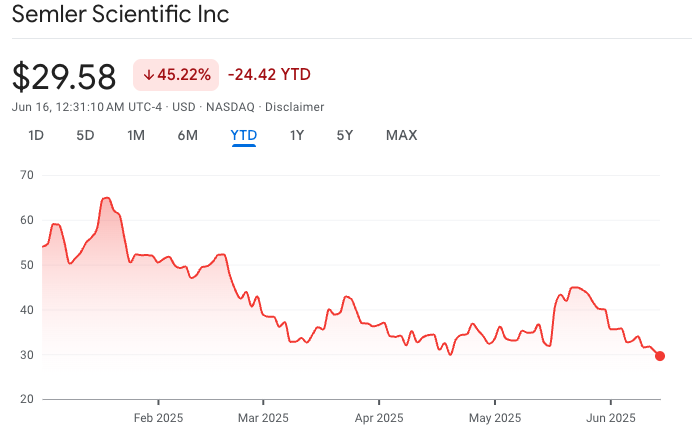The image size is (692, 443).
Task: Click the Feb 2025 axis label
Action: pos(159,418)
